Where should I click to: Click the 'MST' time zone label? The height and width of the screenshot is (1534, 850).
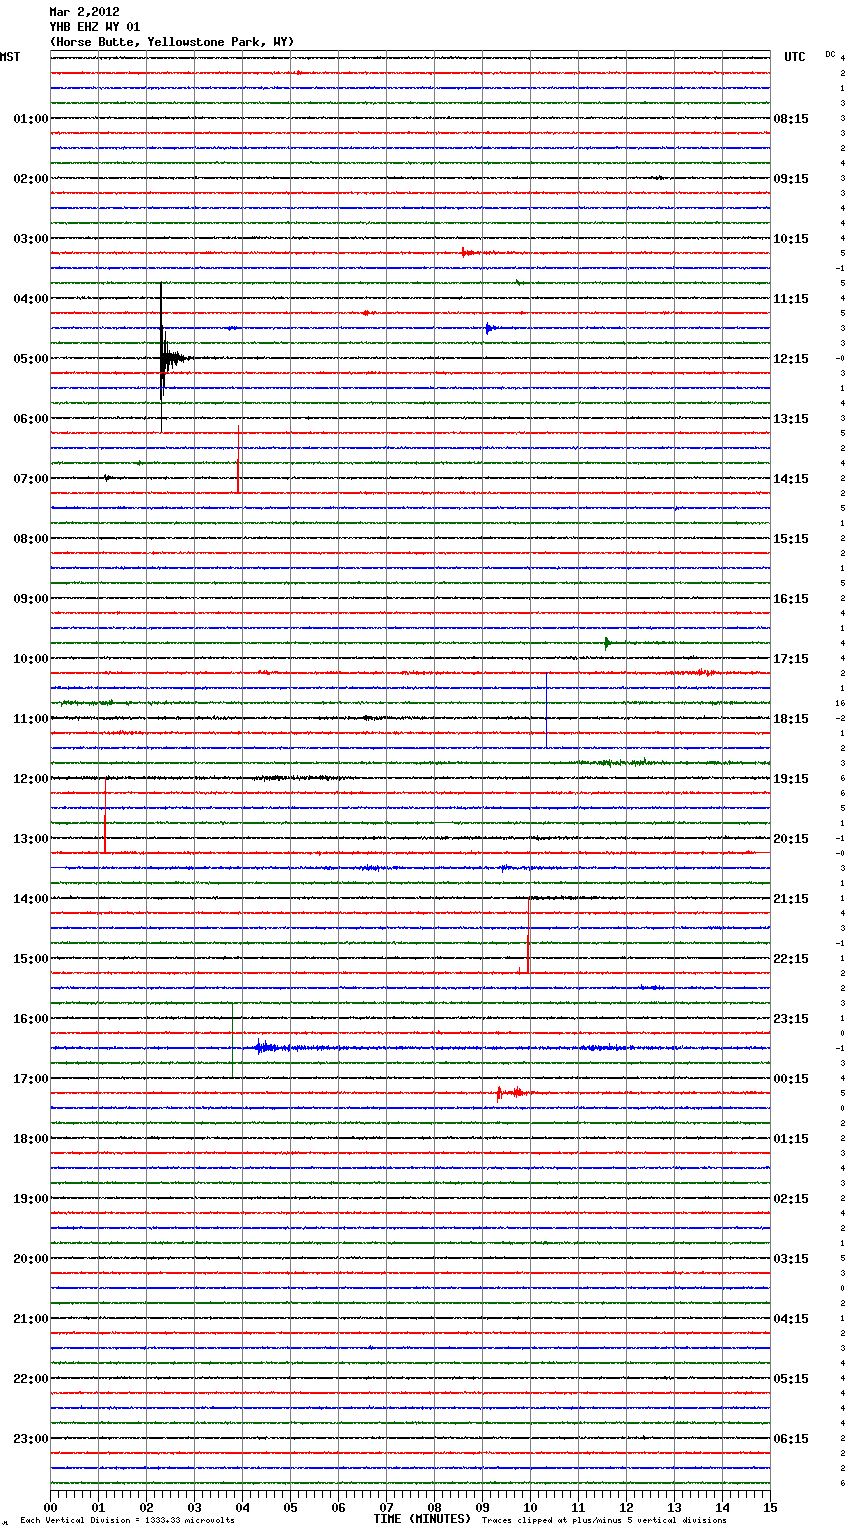[x=10, y=57]
